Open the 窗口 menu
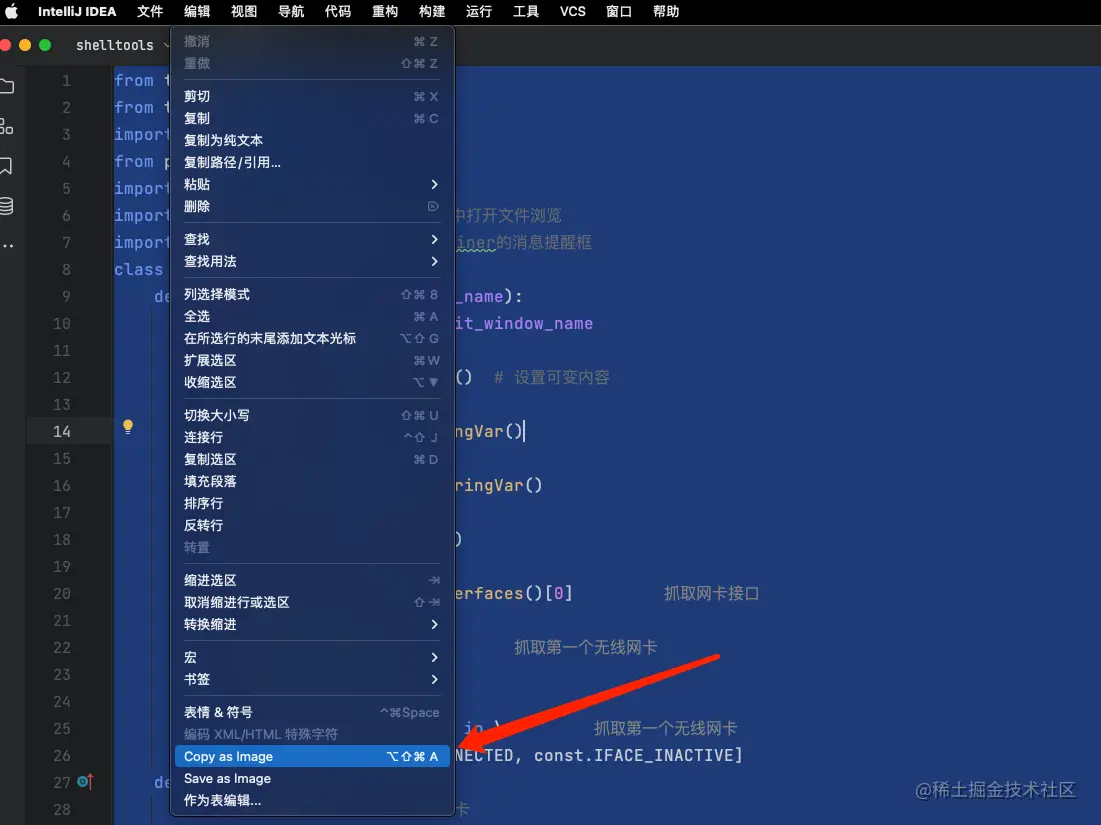This screenshot has height=825, width=1101. [619, 11]
